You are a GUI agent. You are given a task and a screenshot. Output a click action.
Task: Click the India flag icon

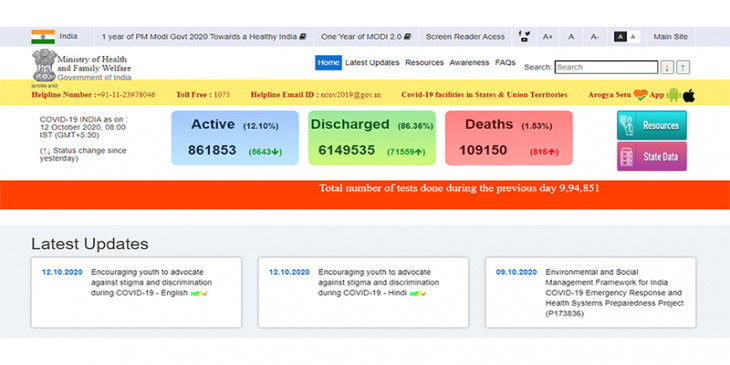click(x=43, y=37)
